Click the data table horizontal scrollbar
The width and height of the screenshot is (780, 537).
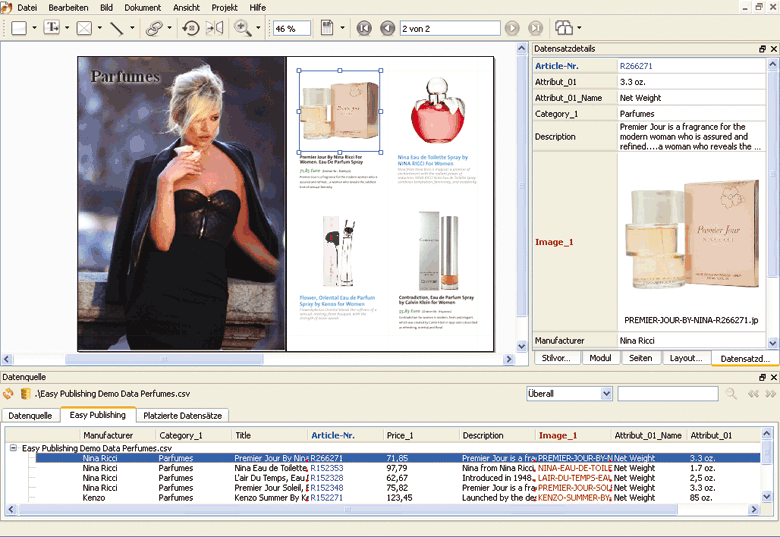(x=348, y=509)
